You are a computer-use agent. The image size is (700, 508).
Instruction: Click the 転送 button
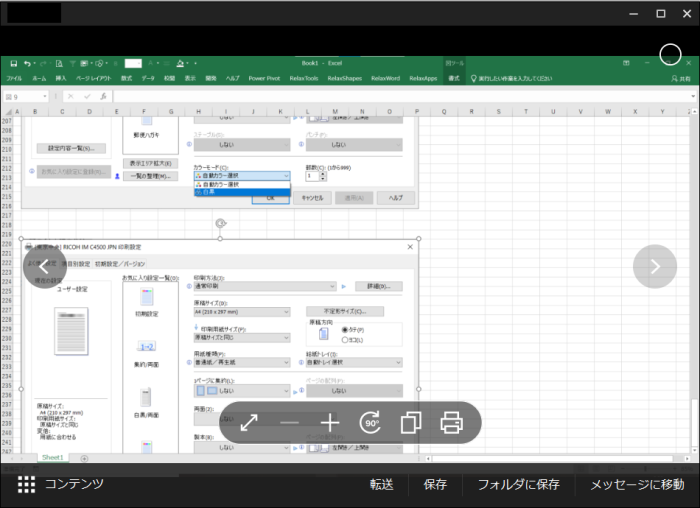[382, 484]
